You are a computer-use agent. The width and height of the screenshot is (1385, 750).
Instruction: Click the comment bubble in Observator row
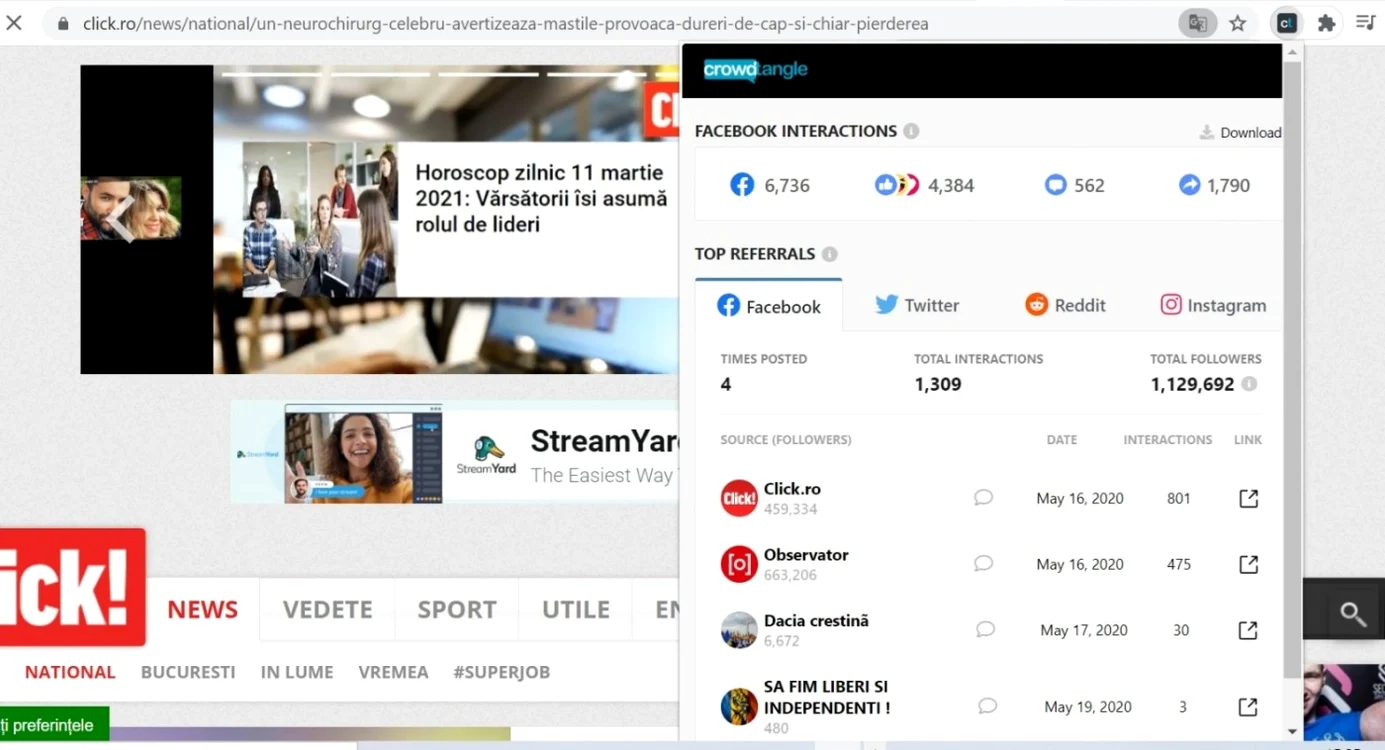[x=983, y=564]
